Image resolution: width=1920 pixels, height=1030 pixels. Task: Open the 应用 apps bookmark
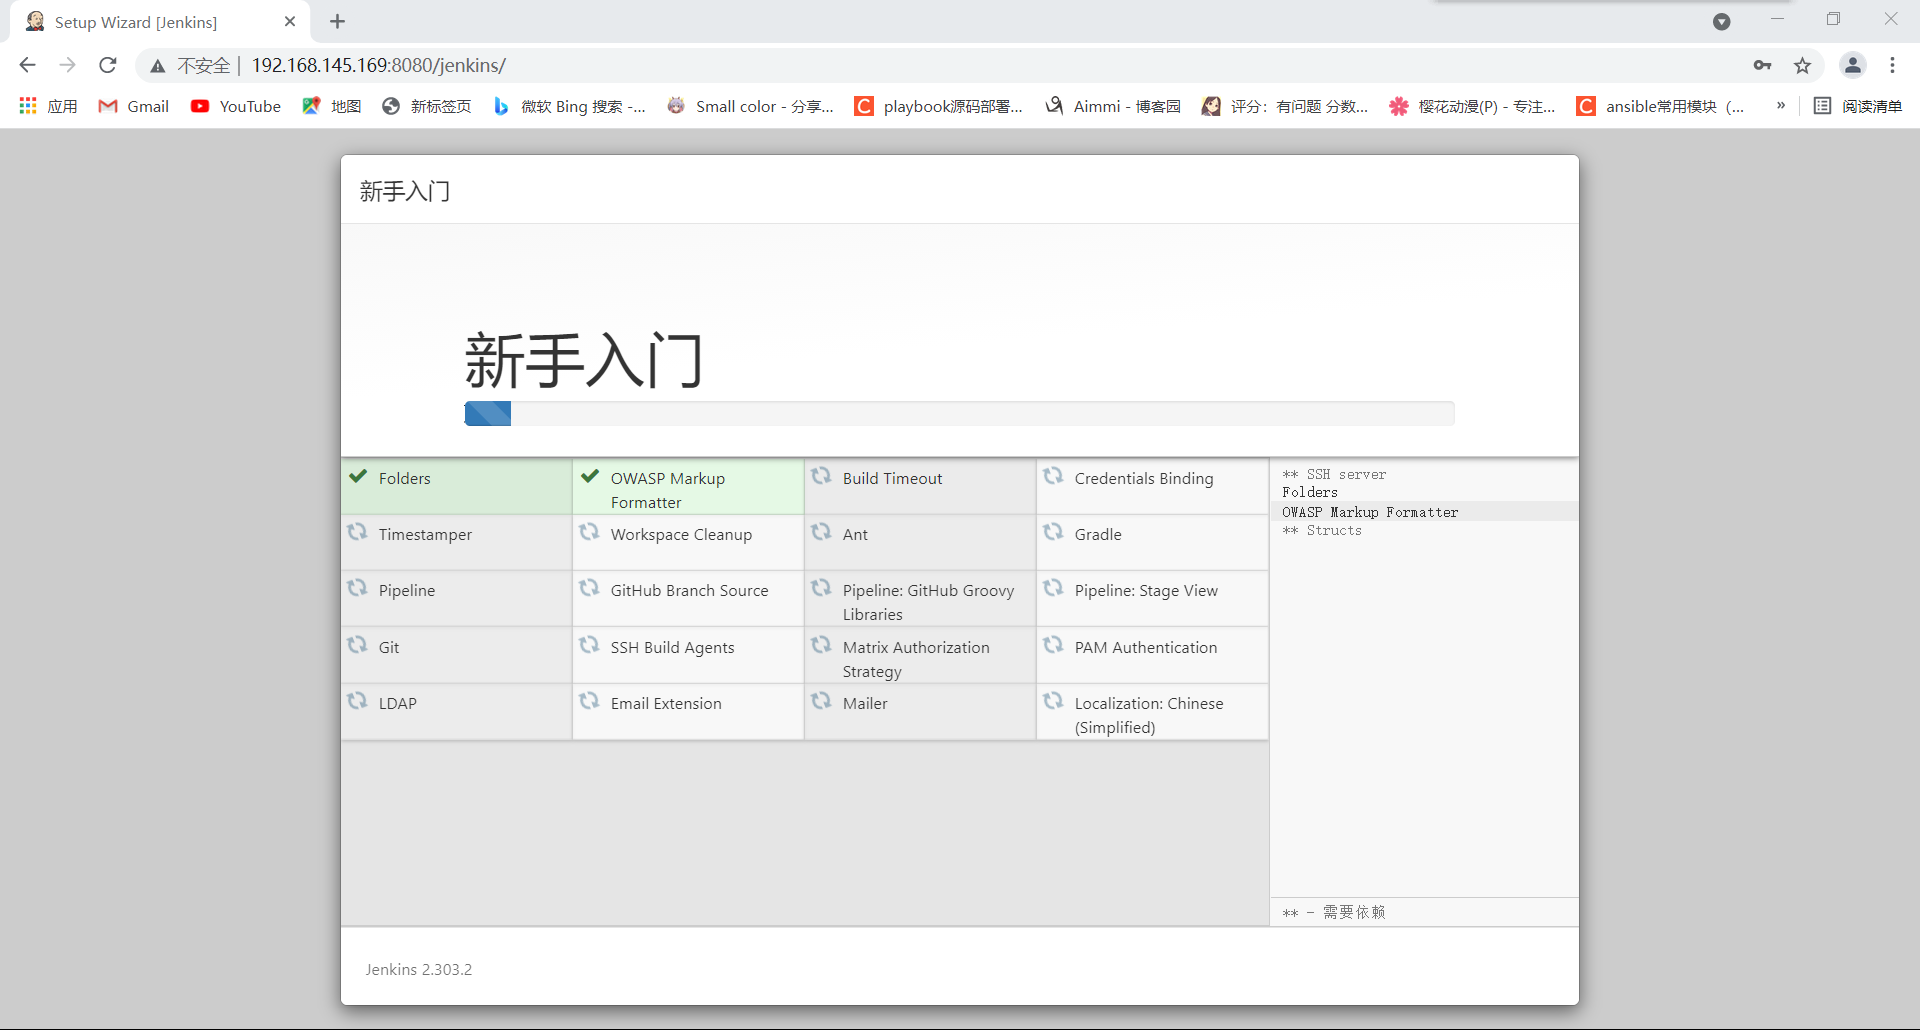48,106
